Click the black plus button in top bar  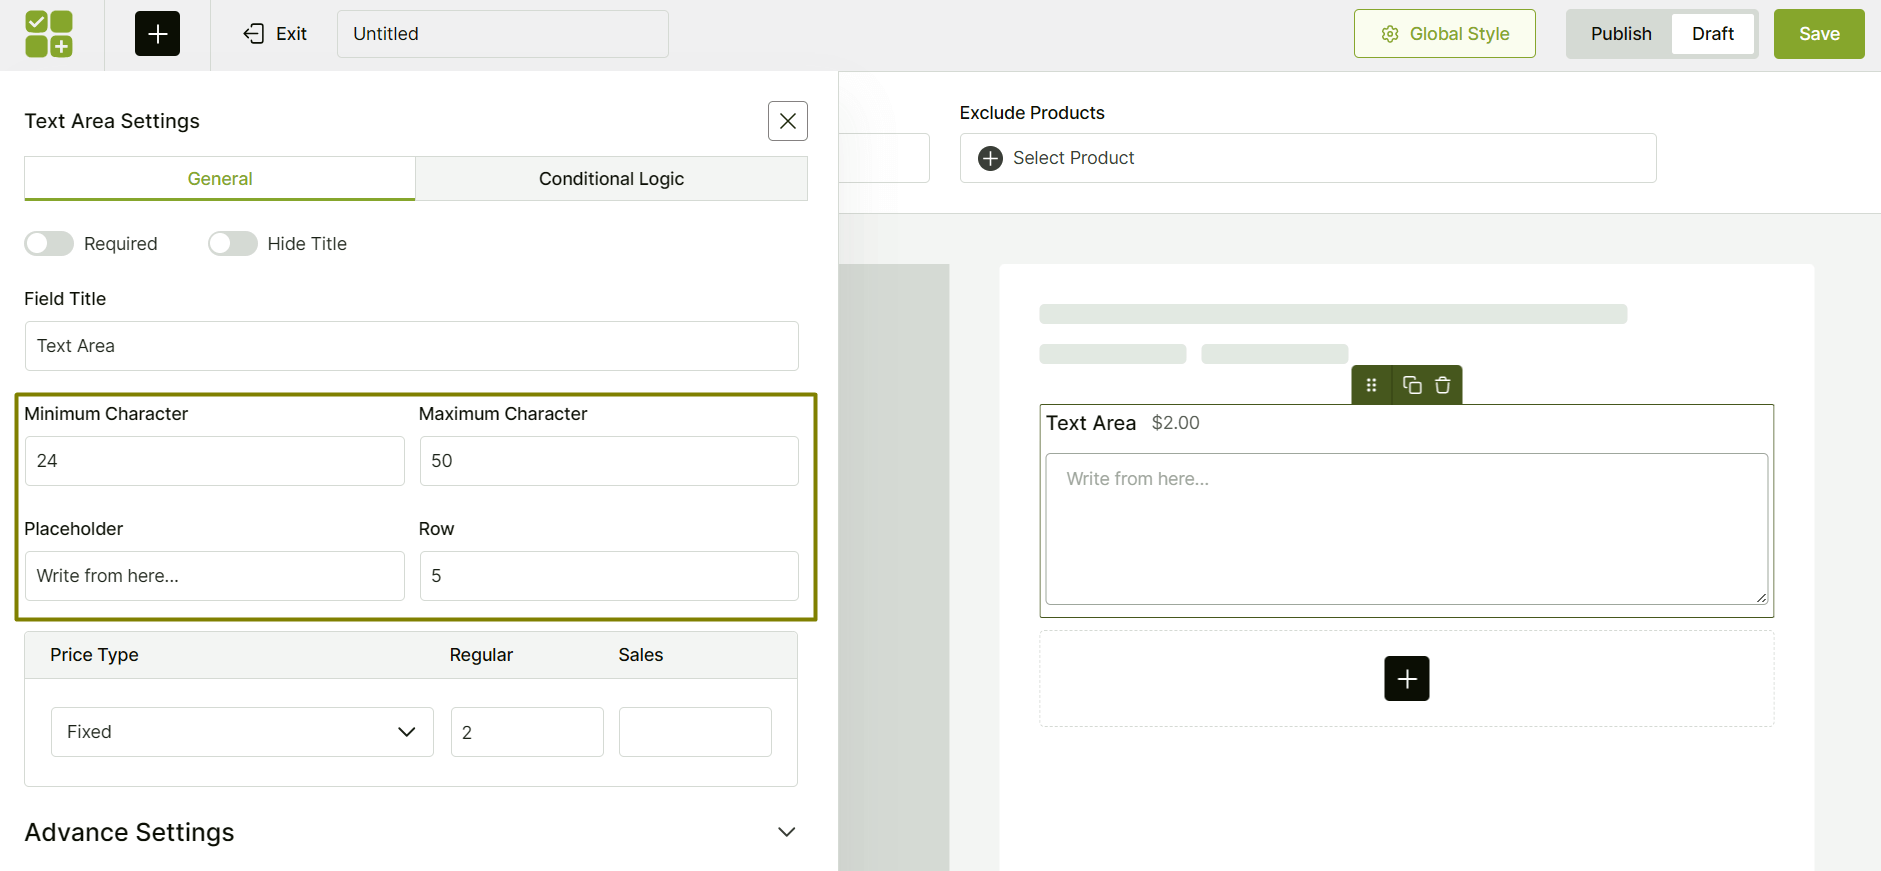pos(157,34)
